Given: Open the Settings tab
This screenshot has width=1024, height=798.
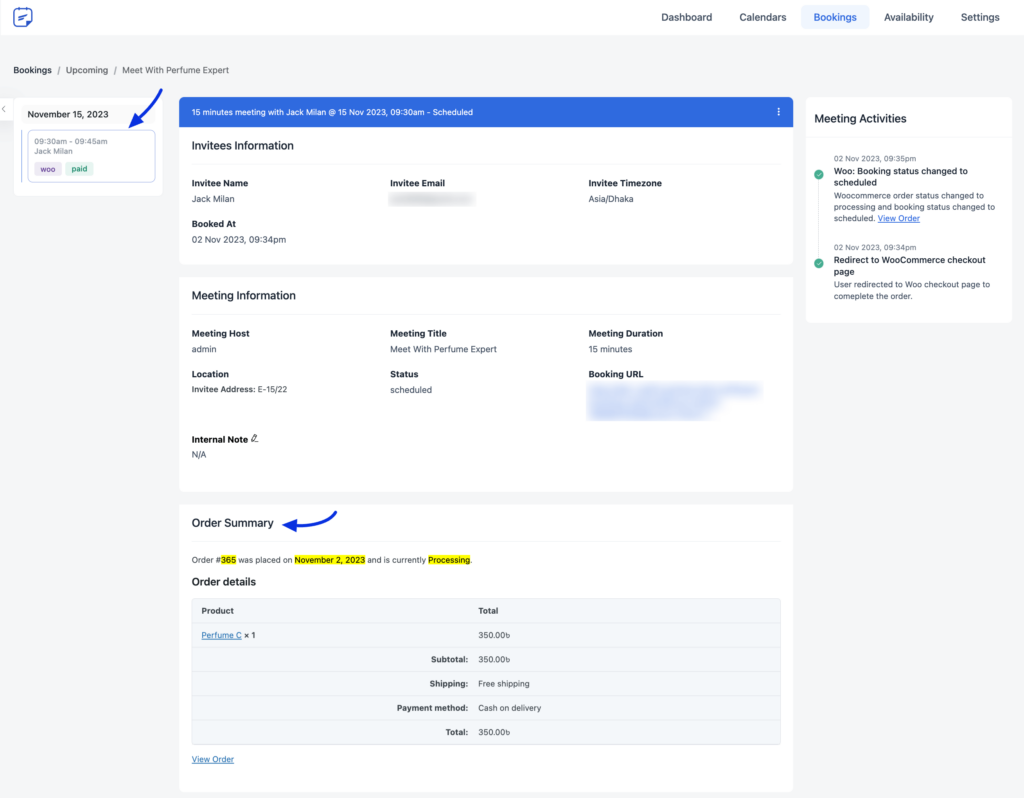Looking at the screenshot, I should (x=980, y=18).
